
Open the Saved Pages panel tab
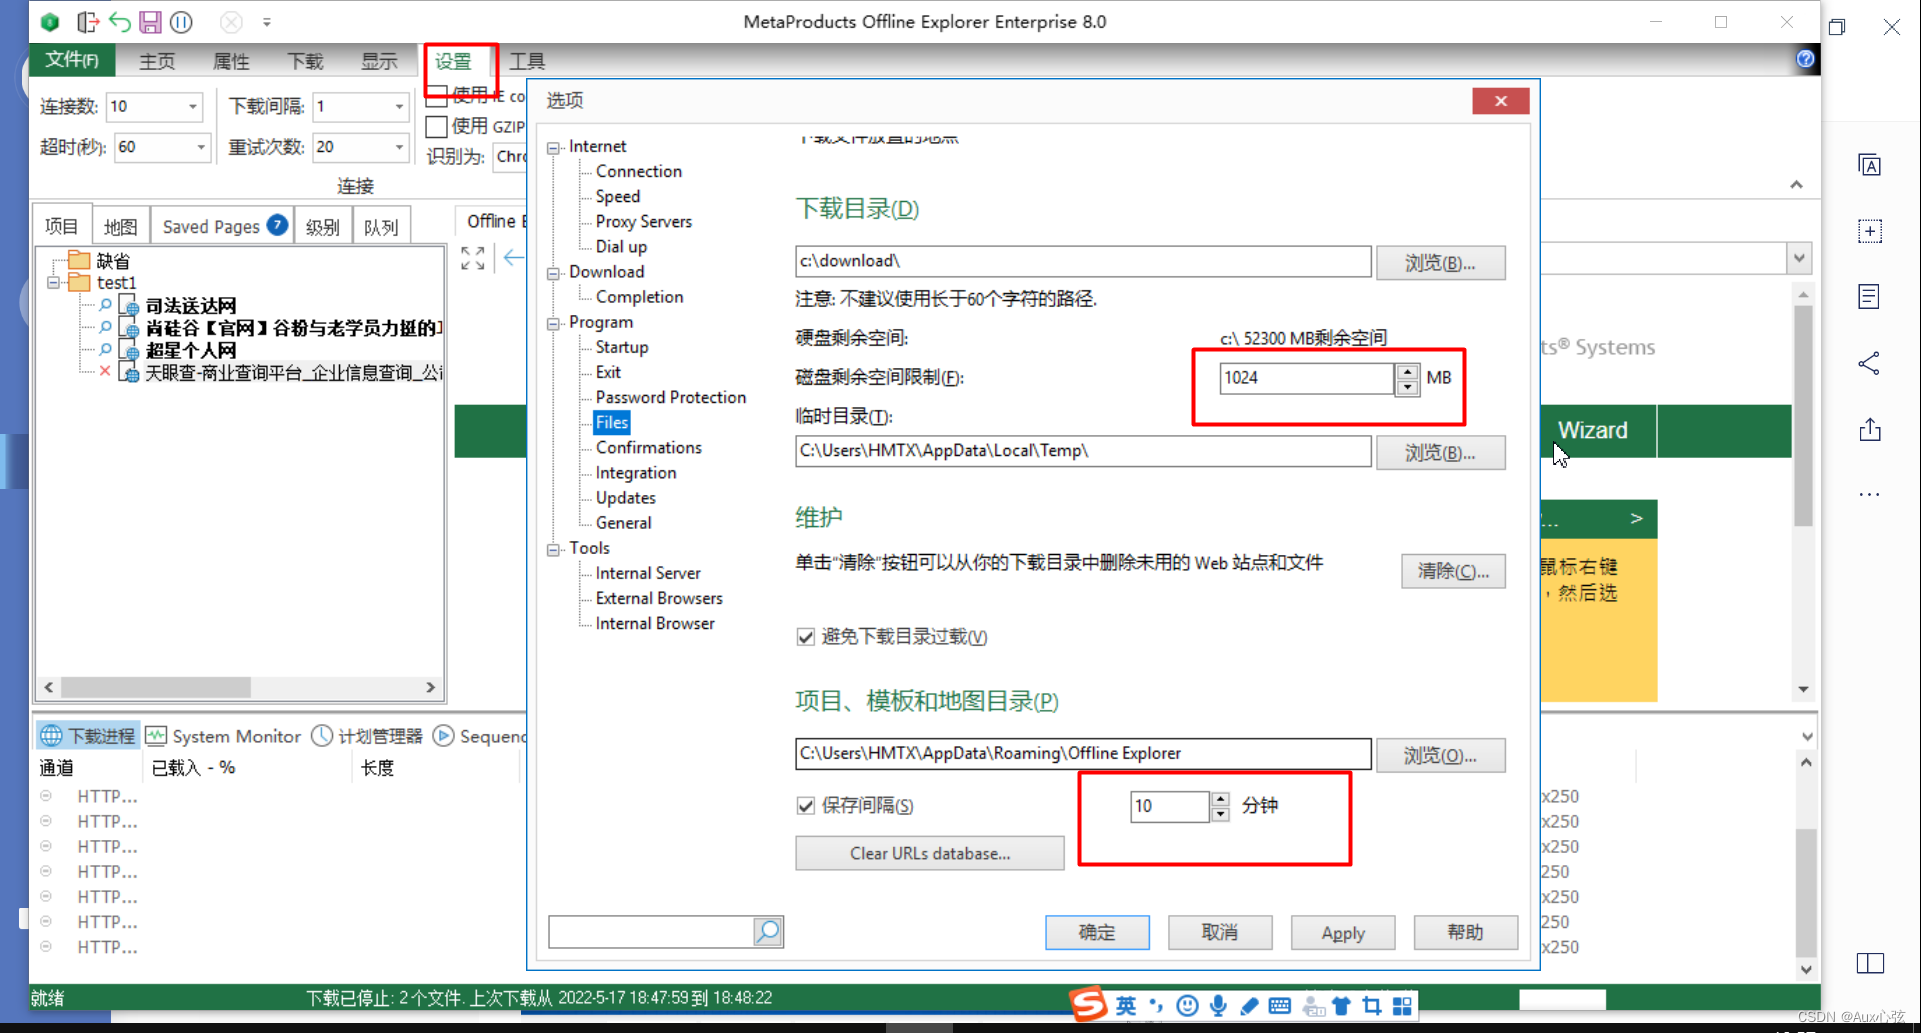[x=223, y=226]
